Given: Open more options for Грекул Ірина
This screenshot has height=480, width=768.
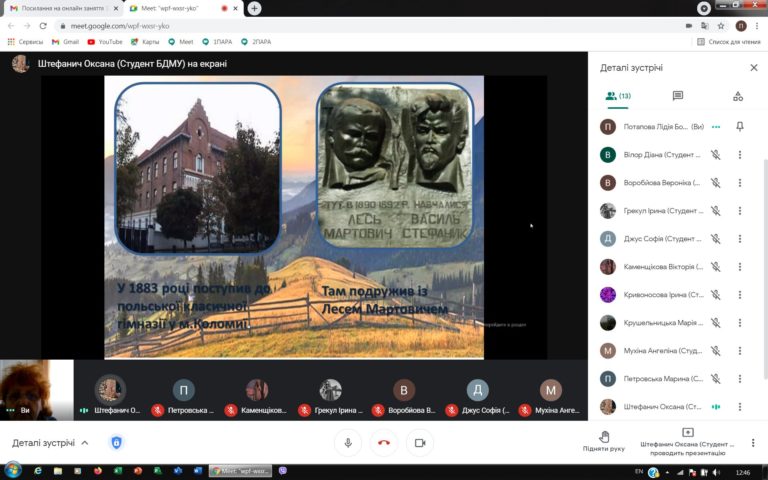Looking at the screenshot, I should (x=740, y=211).
